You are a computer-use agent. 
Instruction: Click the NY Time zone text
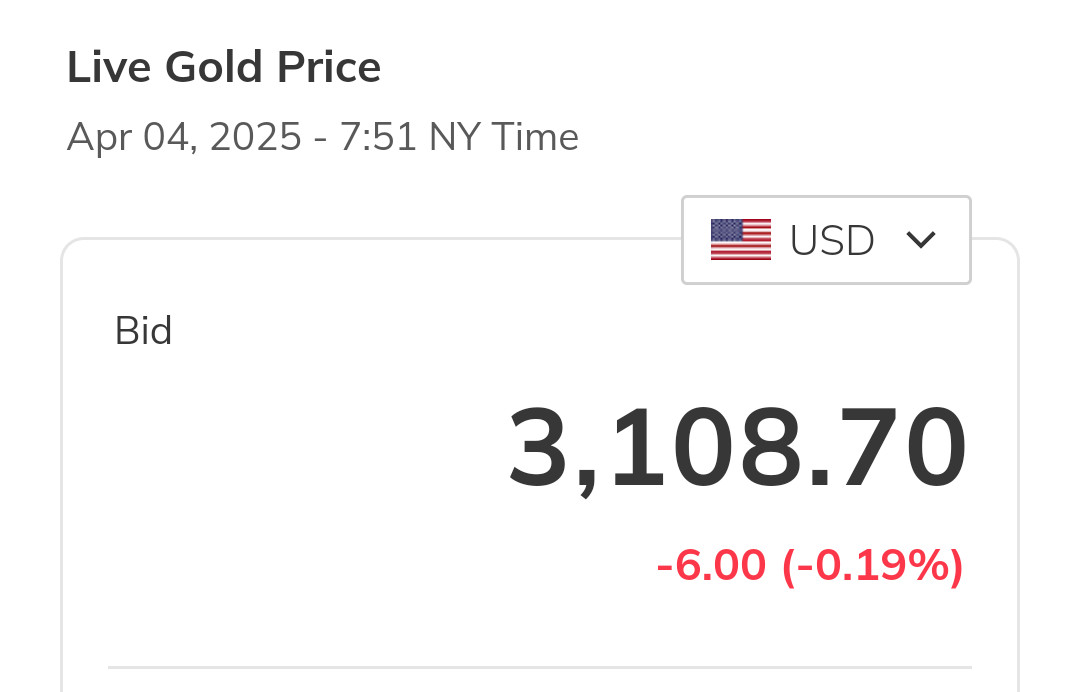(x=504, y=137)
